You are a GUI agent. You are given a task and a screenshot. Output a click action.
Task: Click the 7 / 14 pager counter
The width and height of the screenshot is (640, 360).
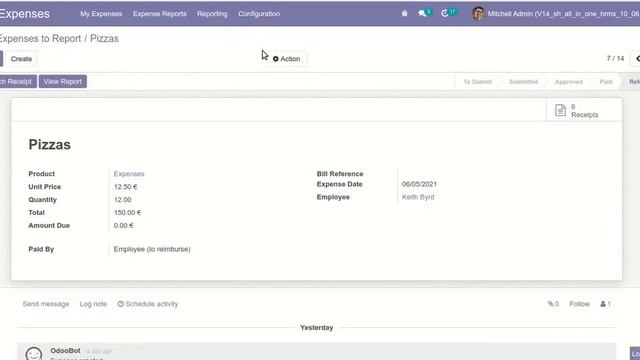pyautogui.click(x=615, y=58)
